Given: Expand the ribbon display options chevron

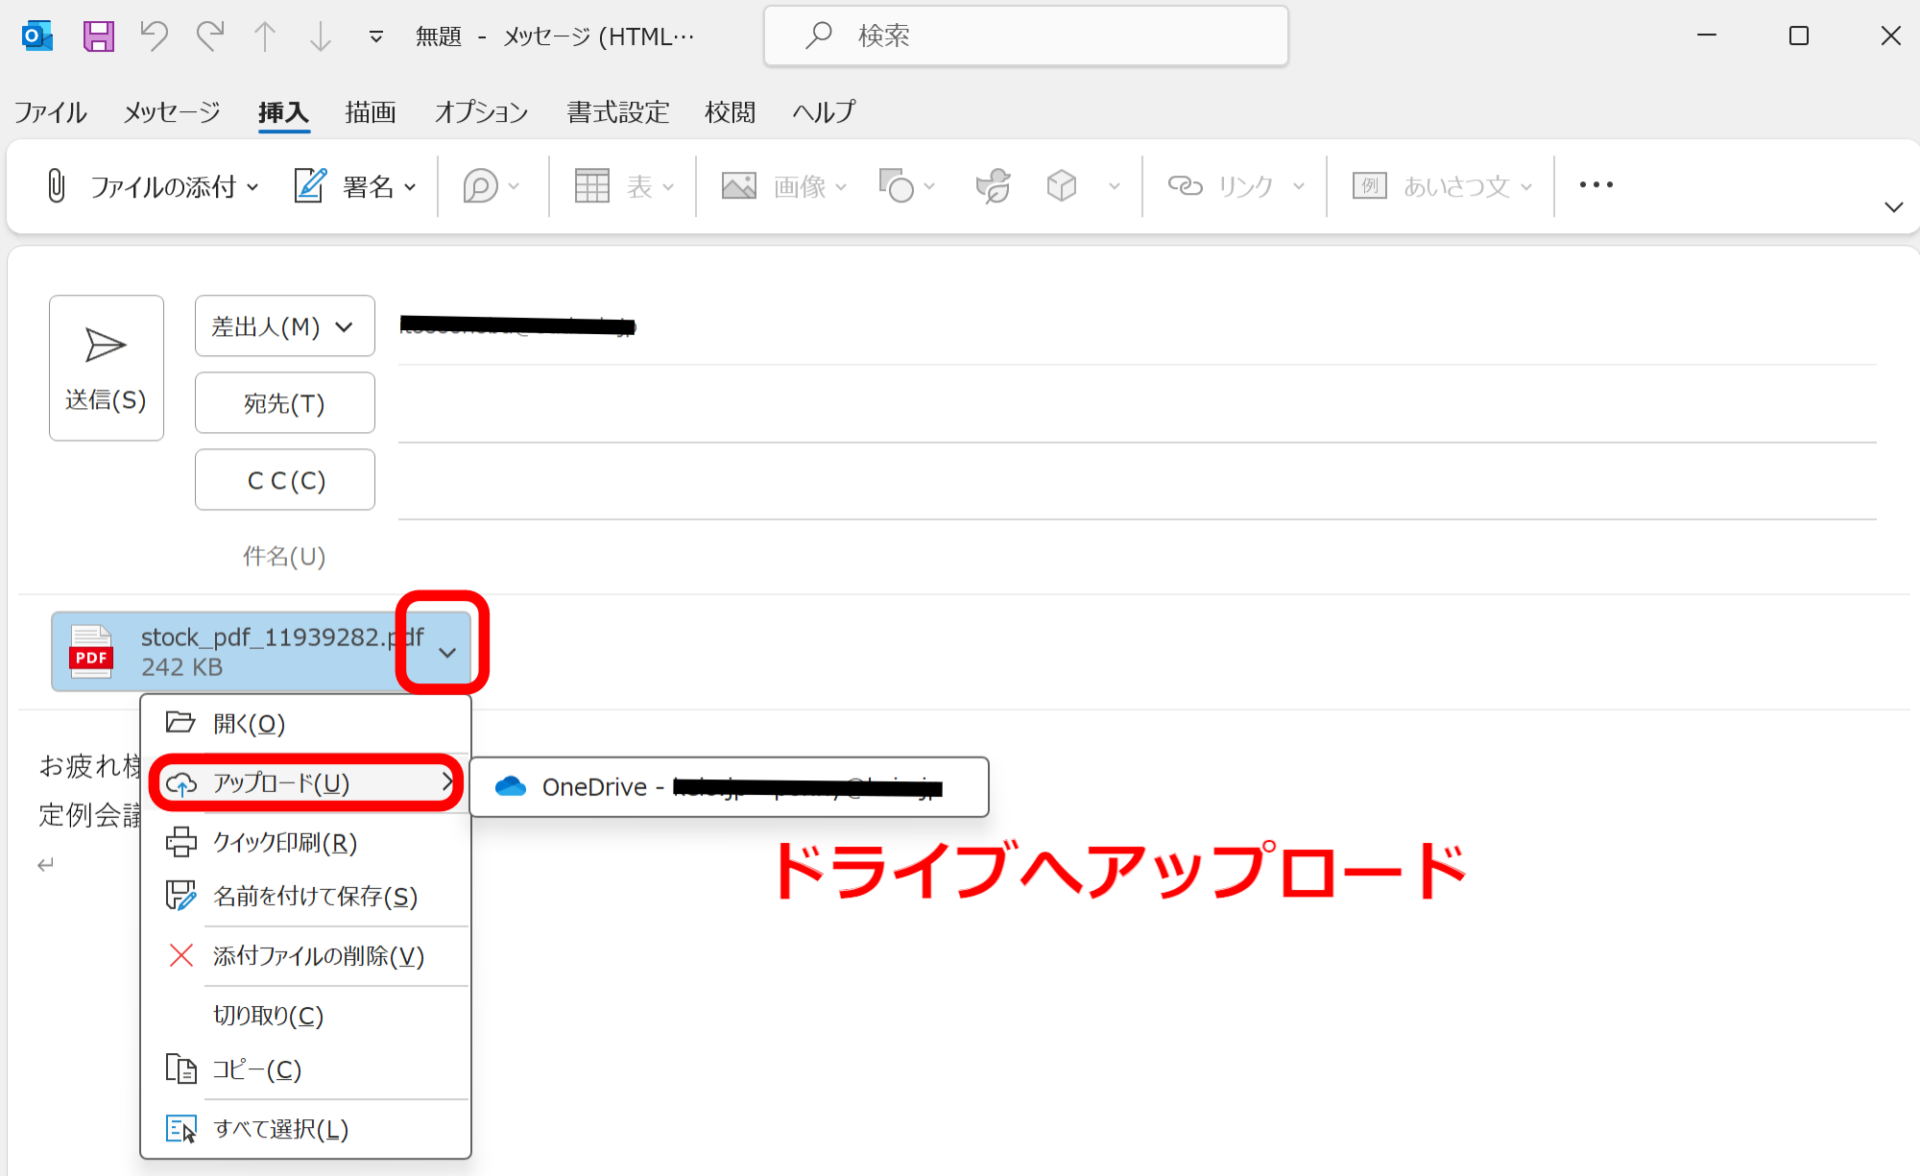Looking at the screenshot, I should (x=1893, y=207).
